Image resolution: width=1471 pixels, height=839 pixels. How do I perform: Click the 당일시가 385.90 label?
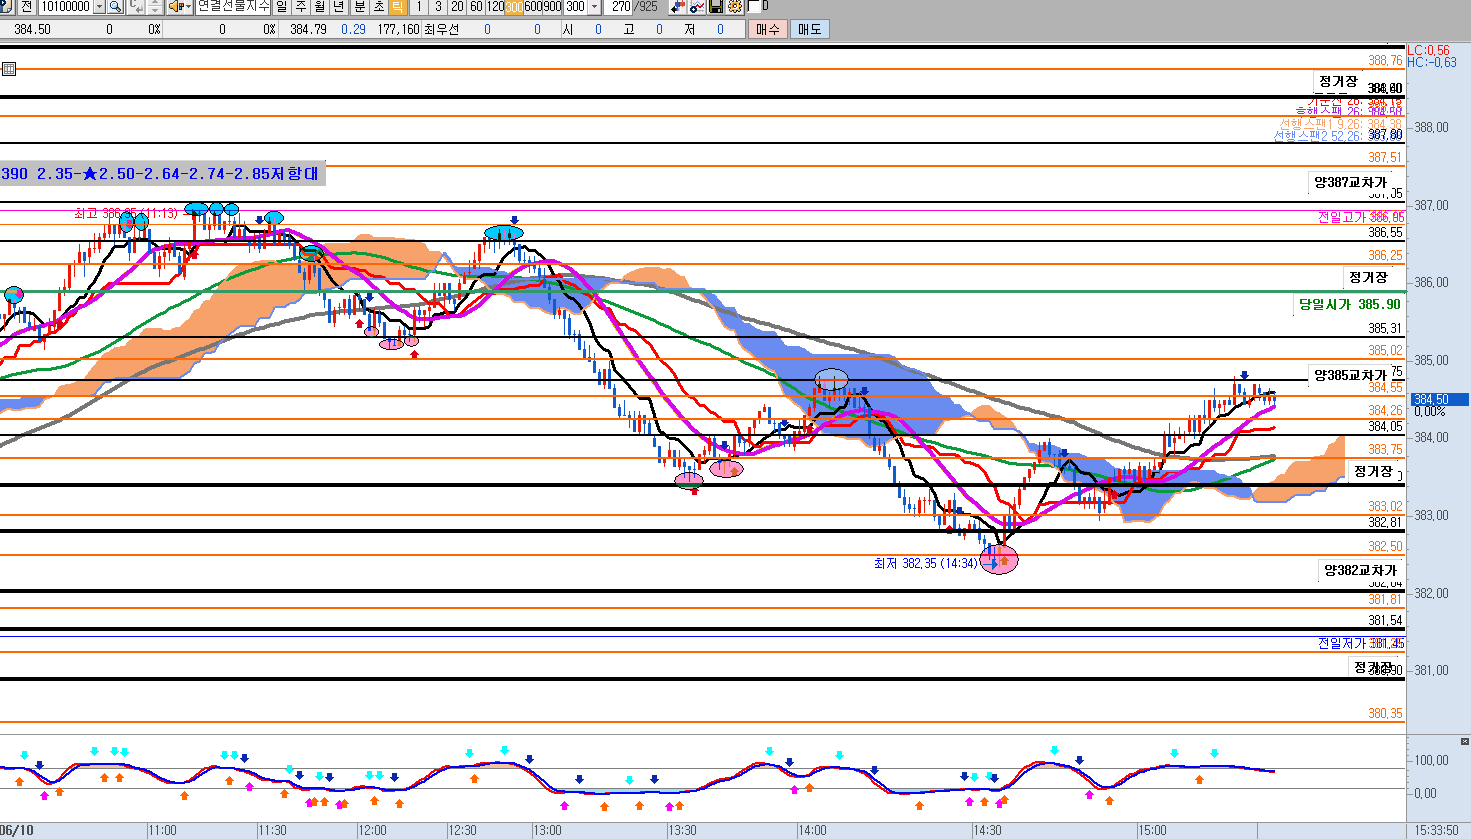1349,304
